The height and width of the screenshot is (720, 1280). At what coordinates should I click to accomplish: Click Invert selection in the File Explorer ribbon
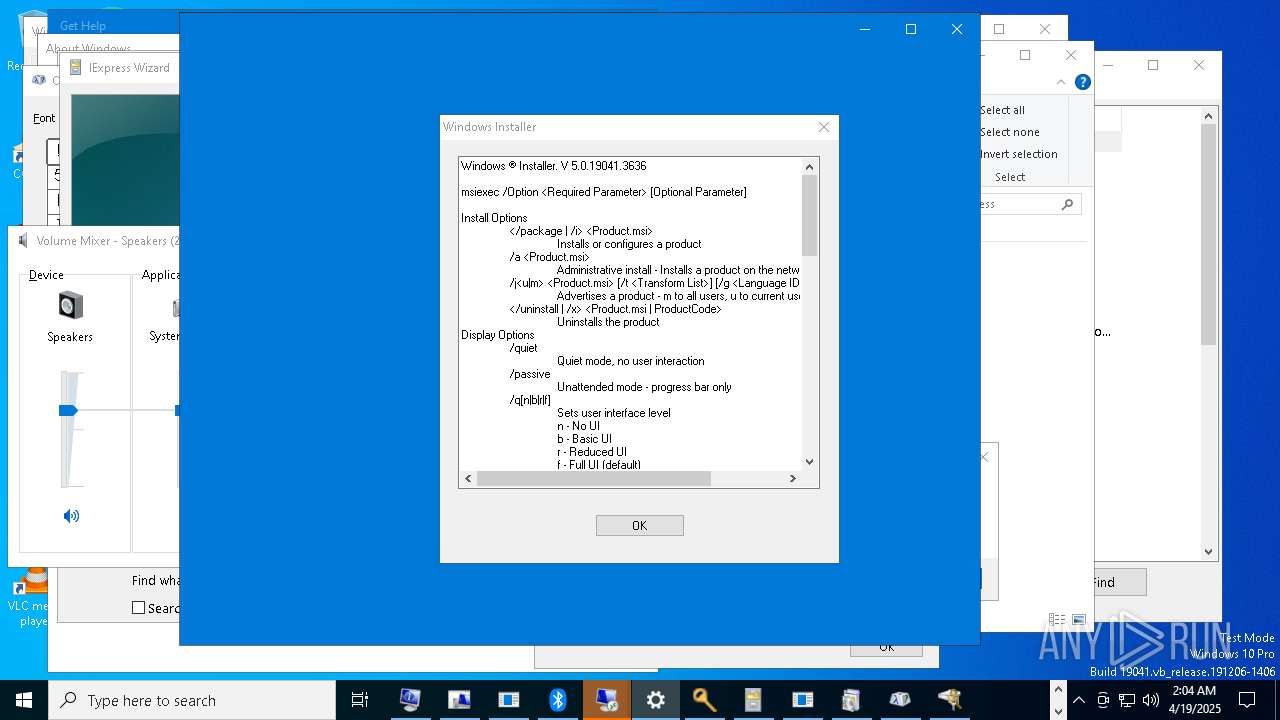click(x=1018, y=154)
